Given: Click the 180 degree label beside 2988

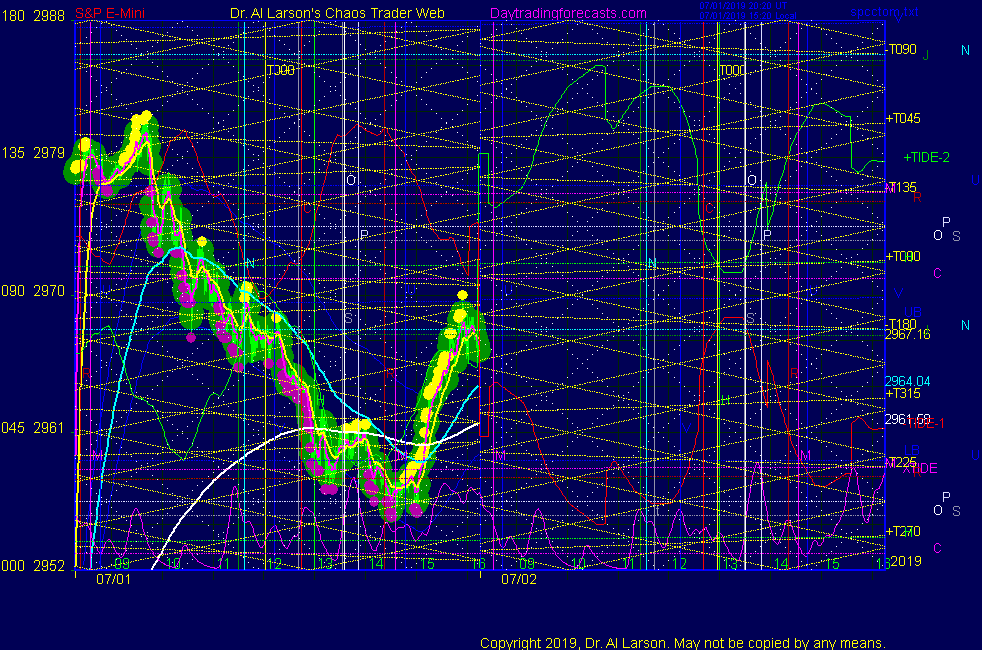Looking at the screenshot, I should click(x=13, y=16).
